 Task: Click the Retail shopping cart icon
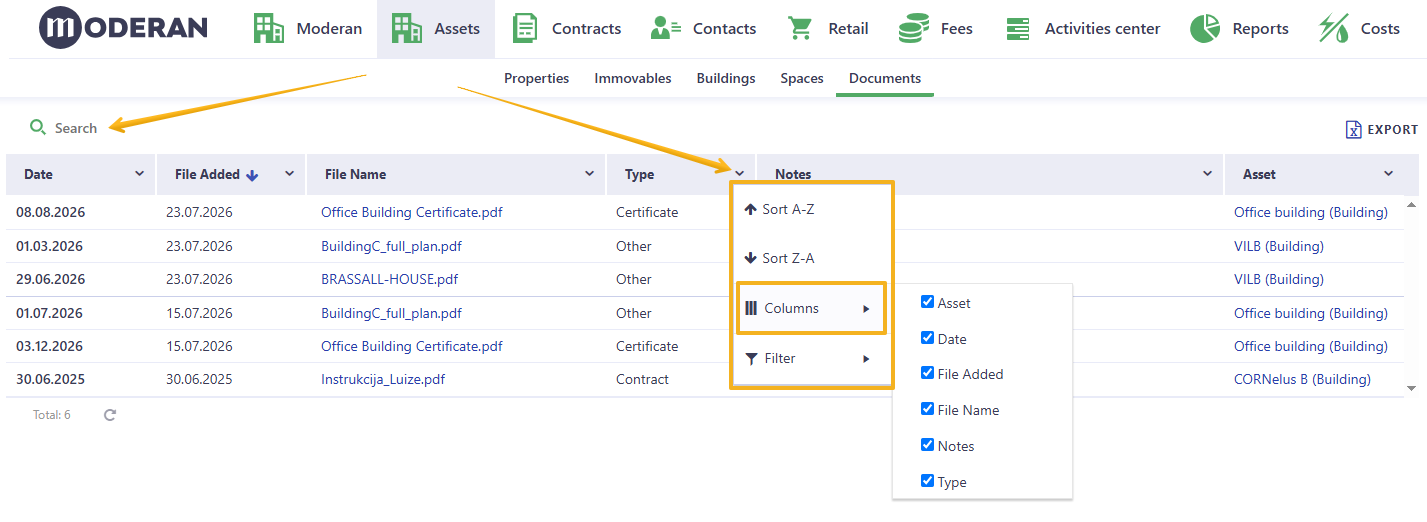click(800, 28)
